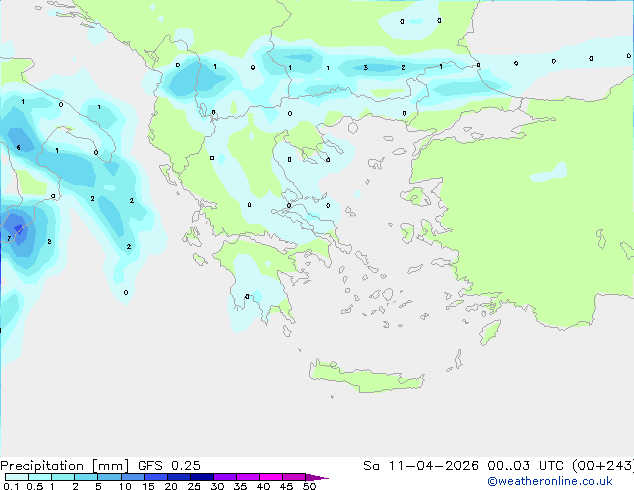Click the '50' legend scale label

point(309,486)
